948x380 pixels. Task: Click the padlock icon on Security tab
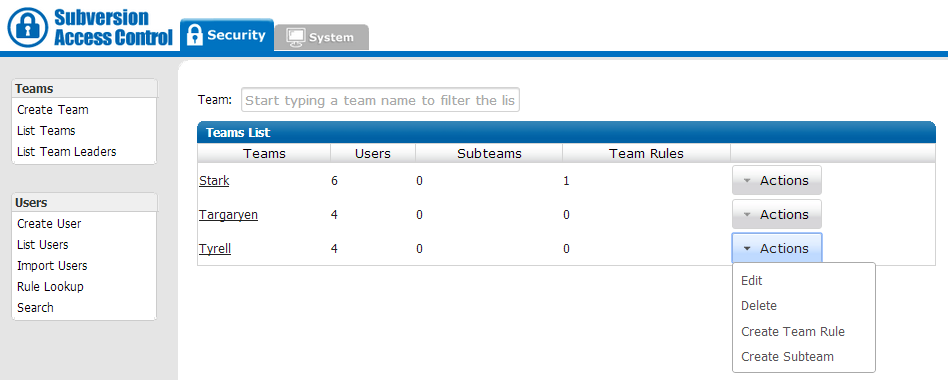pos(194,34)
